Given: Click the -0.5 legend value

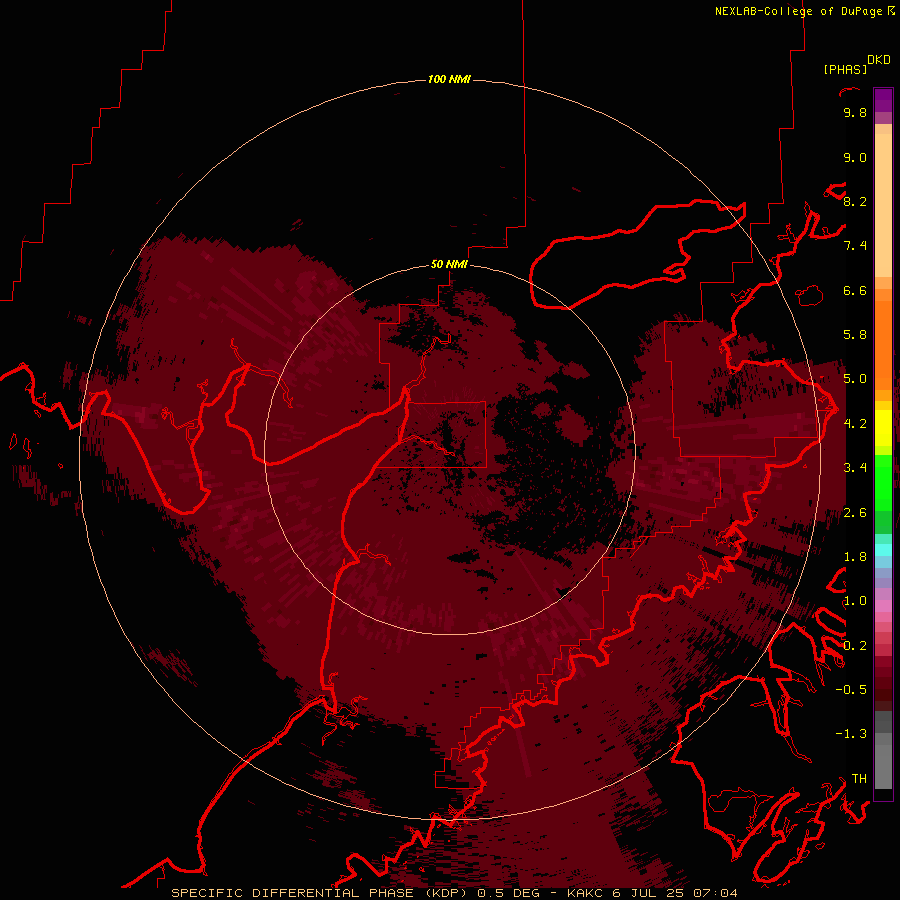Looking at the screenshot, I should click(x=851, y=690).
